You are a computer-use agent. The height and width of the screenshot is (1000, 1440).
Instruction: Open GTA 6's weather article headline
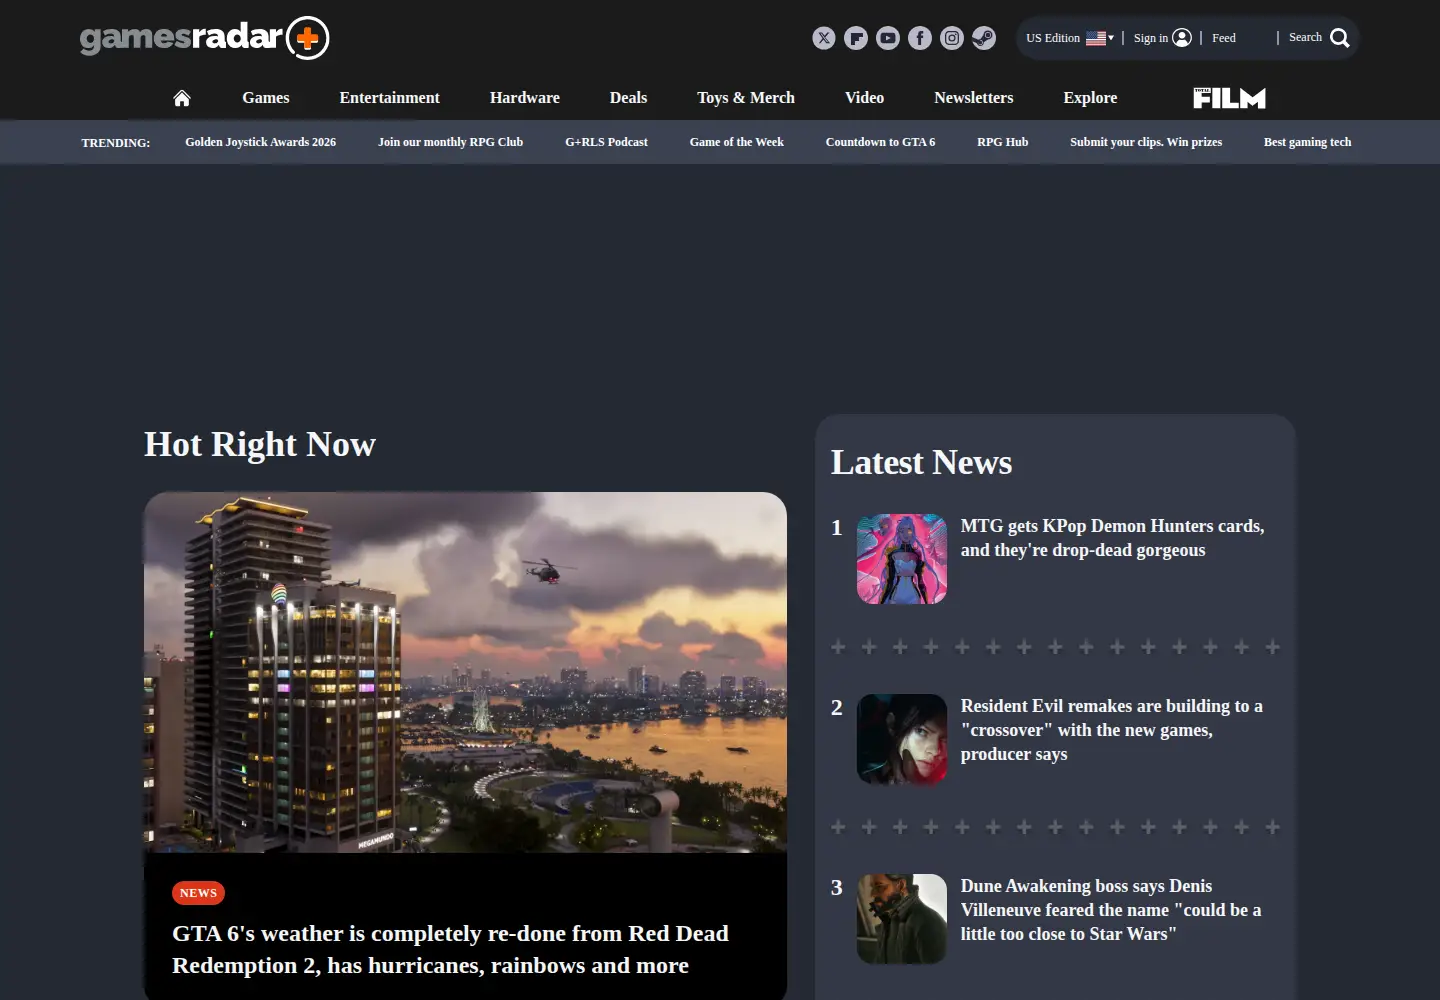pos(450,949)
